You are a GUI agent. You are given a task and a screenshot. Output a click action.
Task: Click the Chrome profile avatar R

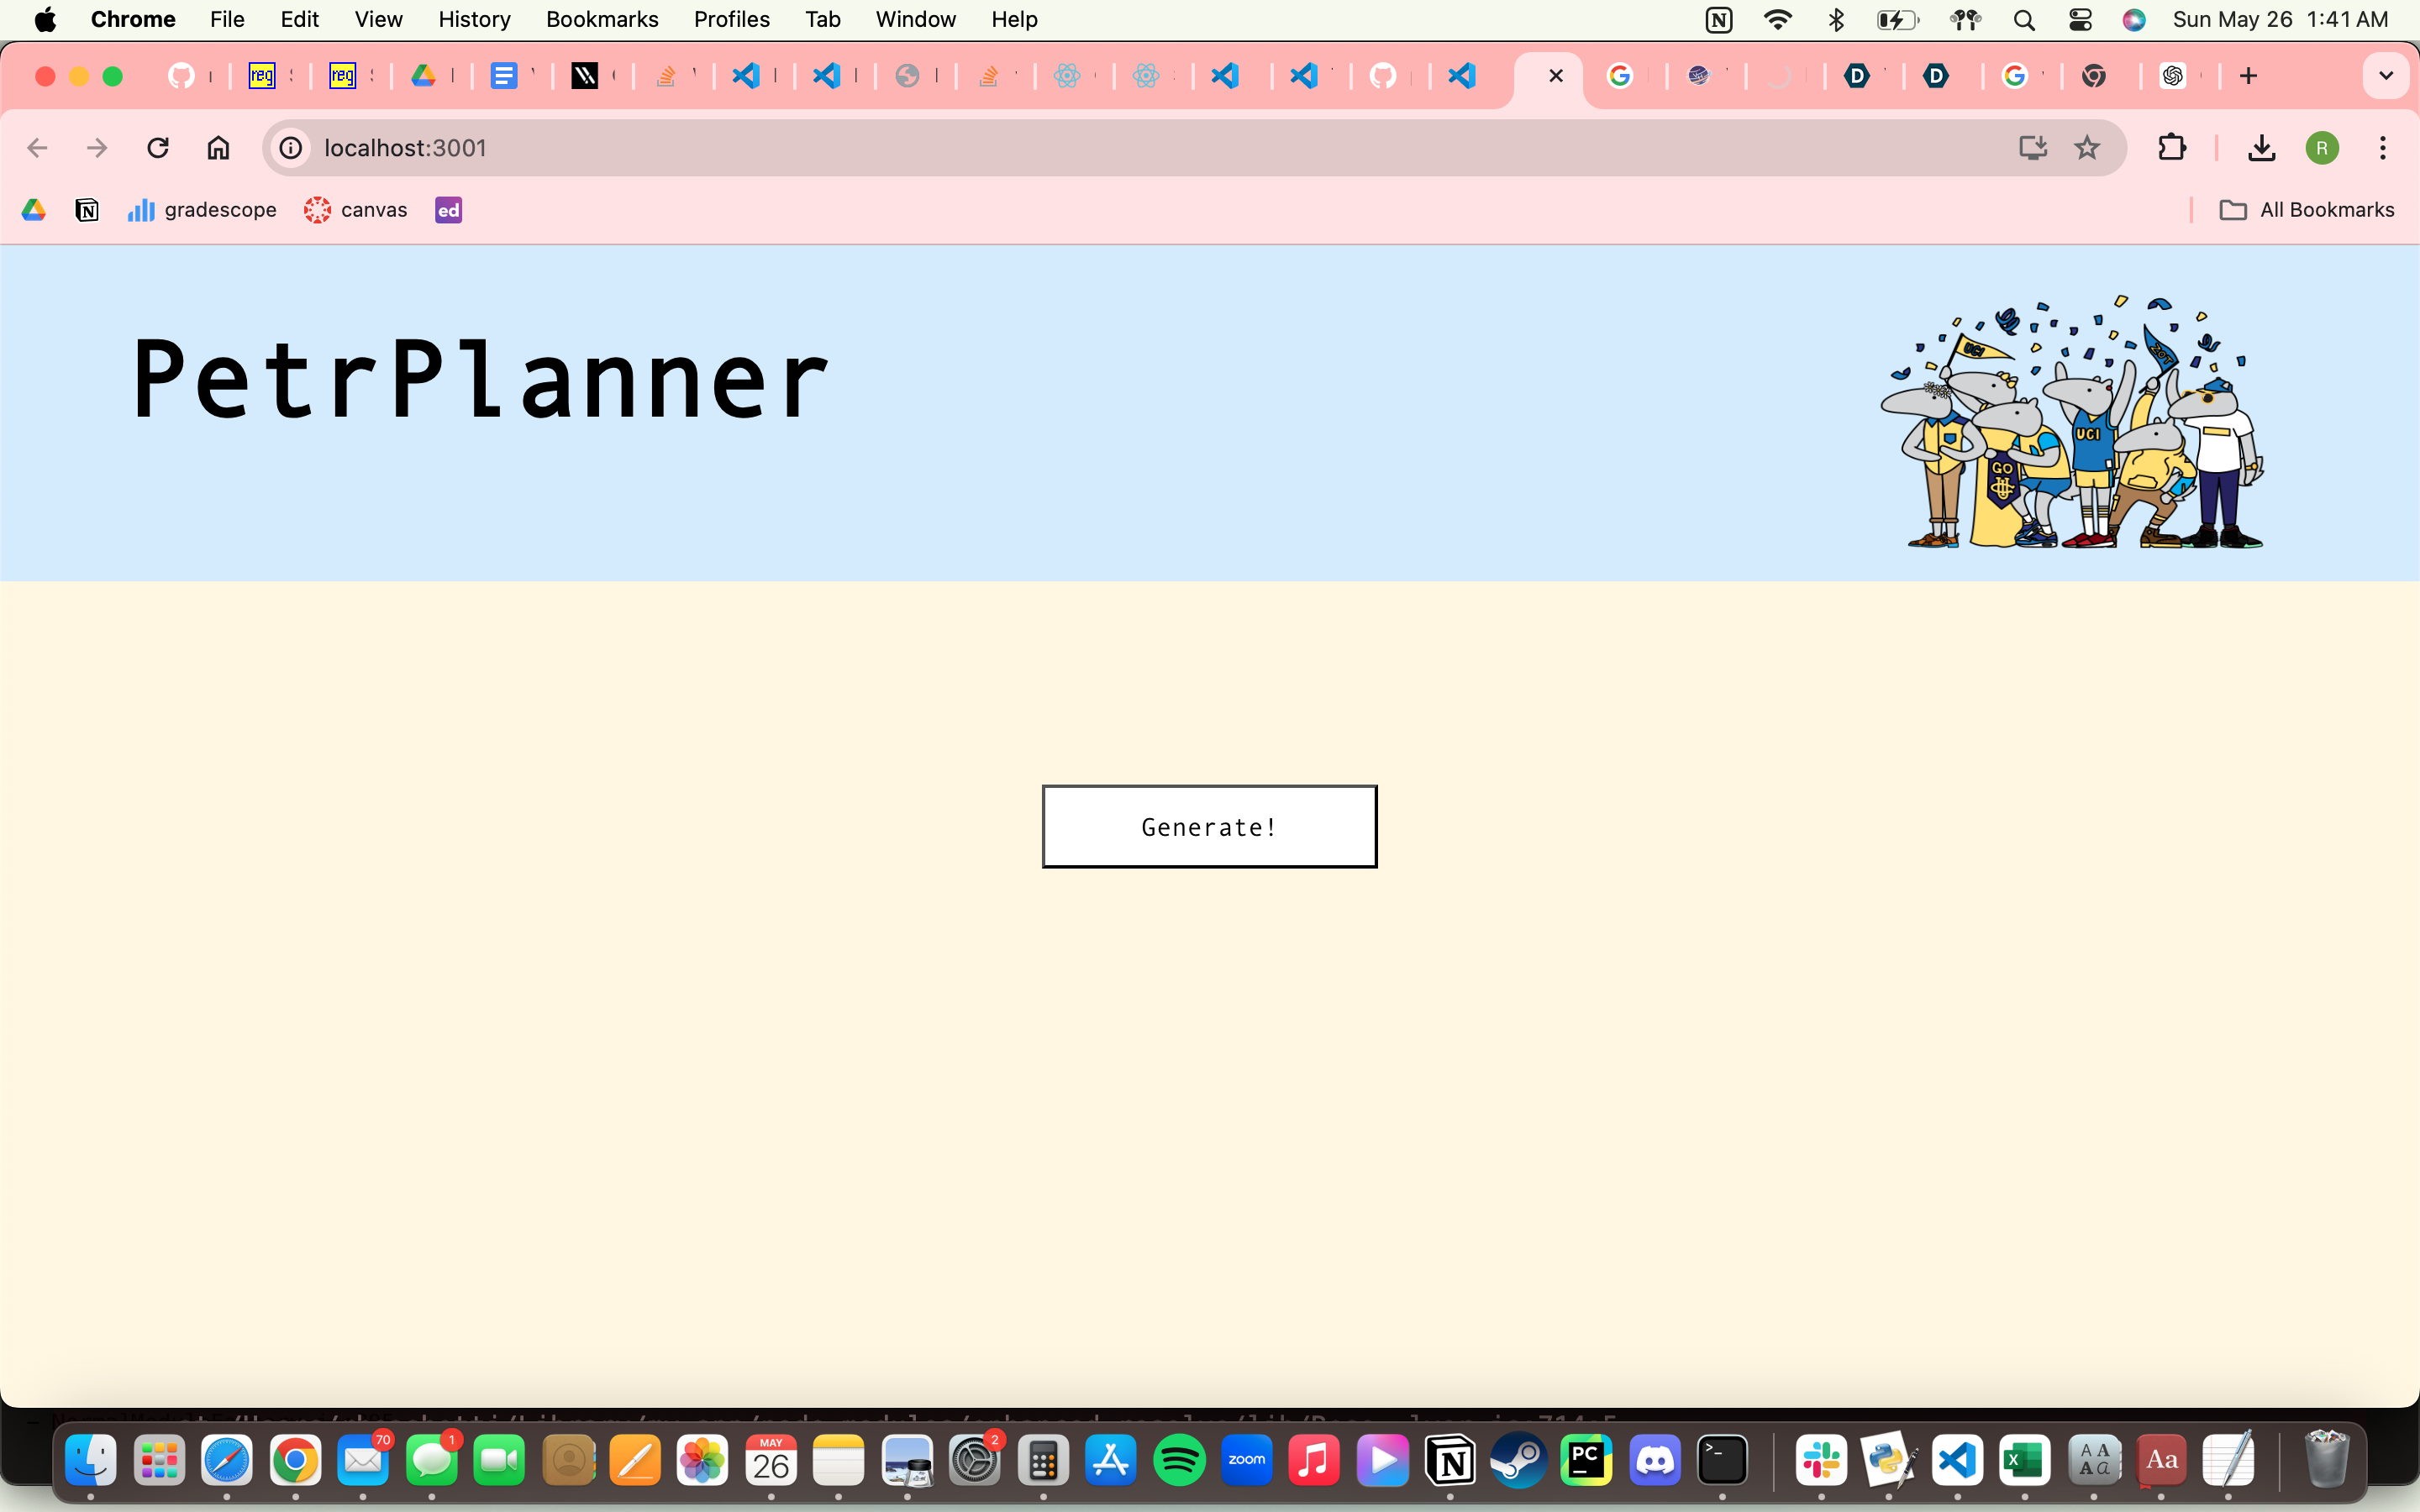click(x=2322, y=148)
